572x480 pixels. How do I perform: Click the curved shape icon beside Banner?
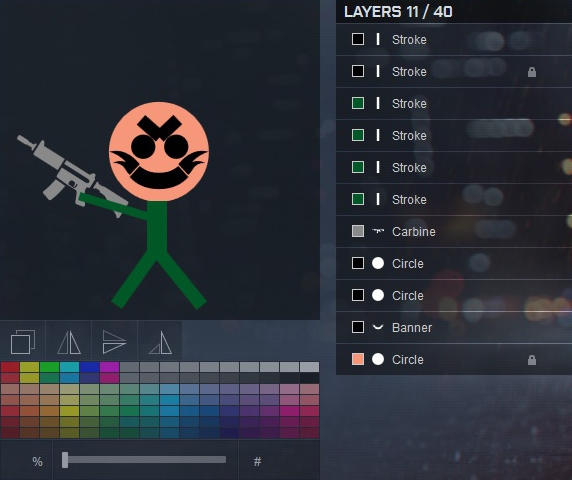pyautogui.click(x=378, y=327)
